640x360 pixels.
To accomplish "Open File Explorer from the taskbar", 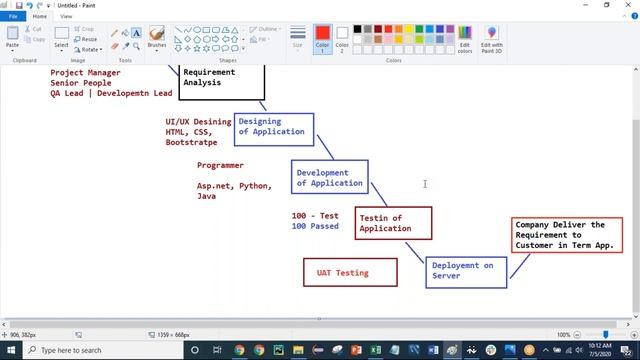I will point(298,350).
